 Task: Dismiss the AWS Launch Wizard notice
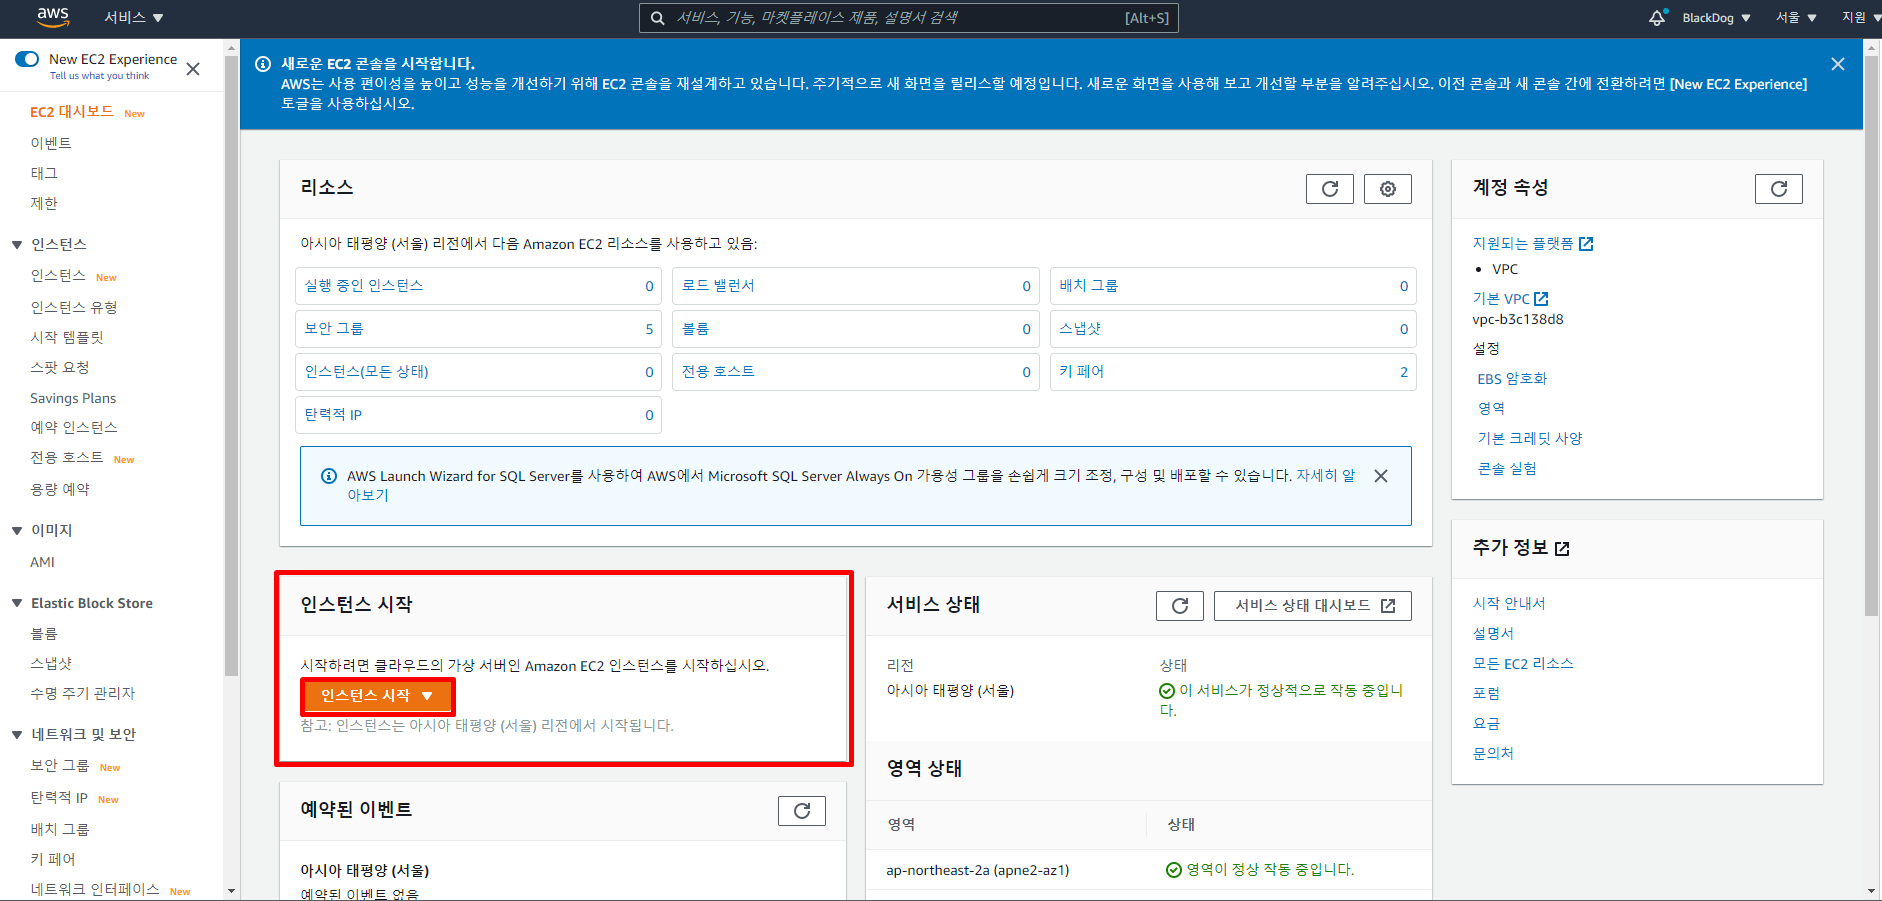[x=1380, y=476]
